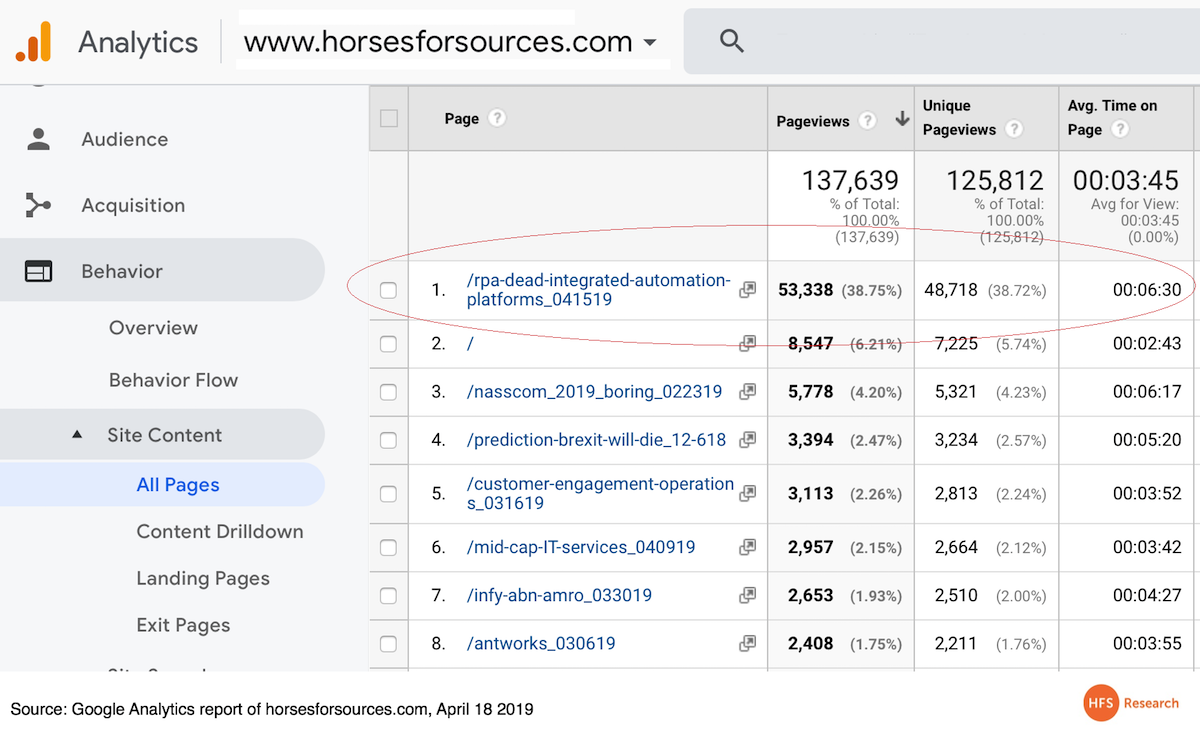The width and height of the screenshot is (1200, 730).
Task: Click the Analytics product name
Action: point(138,42)
